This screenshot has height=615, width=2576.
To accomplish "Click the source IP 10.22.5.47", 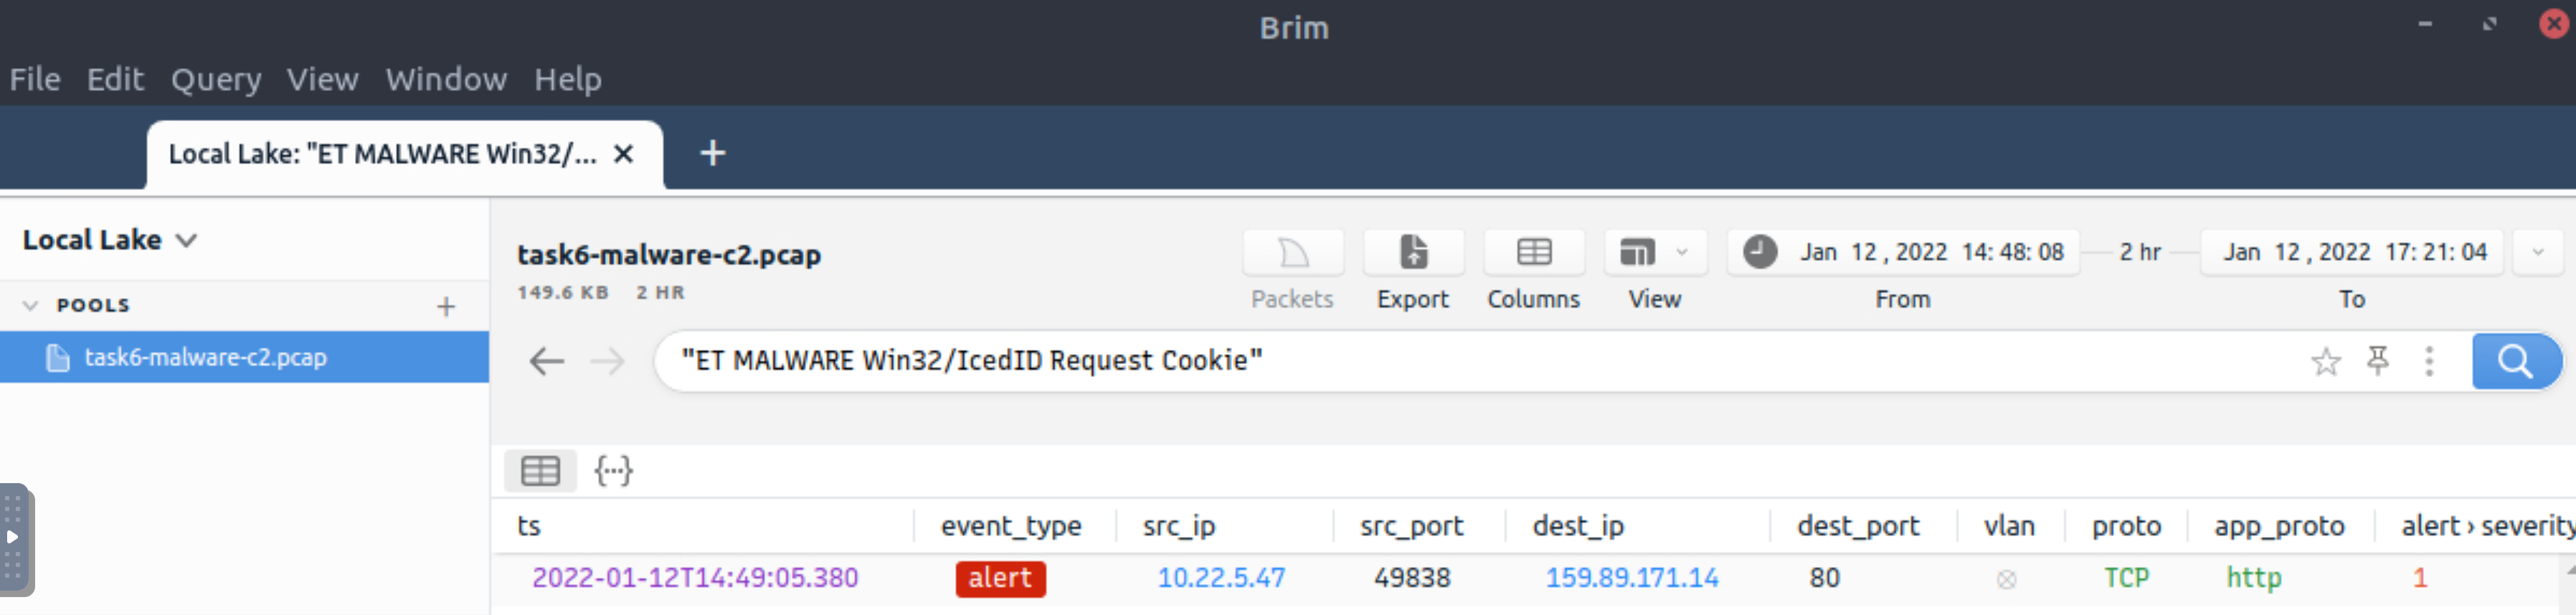I will pos(1221,578).
